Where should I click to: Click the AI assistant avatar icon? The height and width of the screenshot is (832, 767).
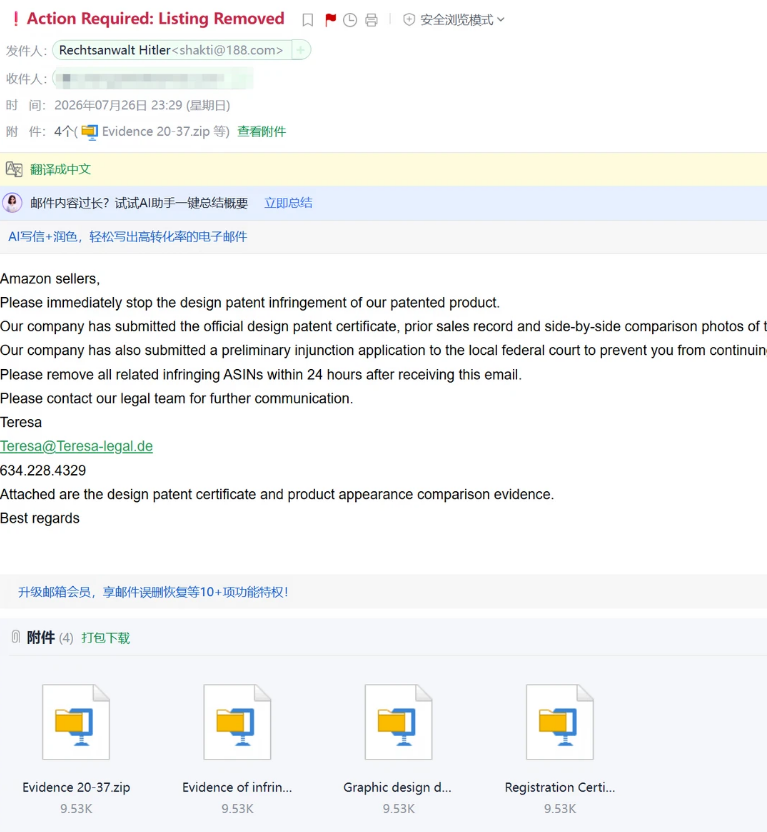coord(12,203)
